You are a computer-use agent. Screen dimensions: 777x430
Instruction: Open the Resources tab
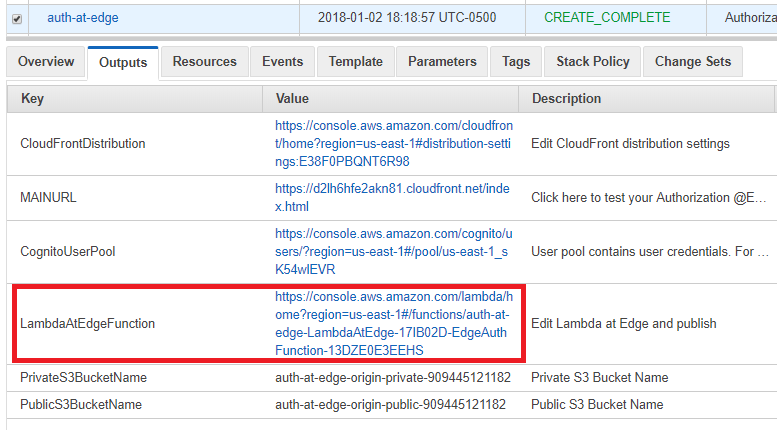click(x=205, y=61)
